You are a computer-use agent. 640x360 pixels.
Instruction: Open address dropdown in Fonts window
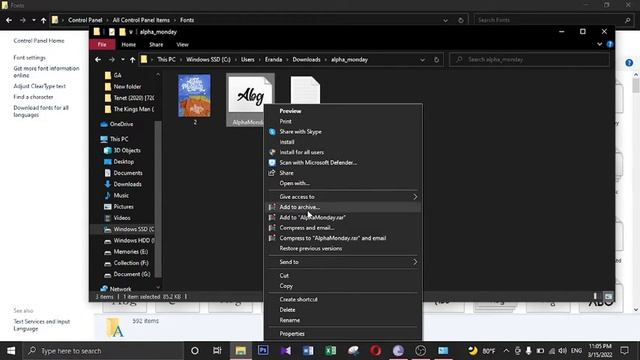pyautogui.click(x=445, y=20)
